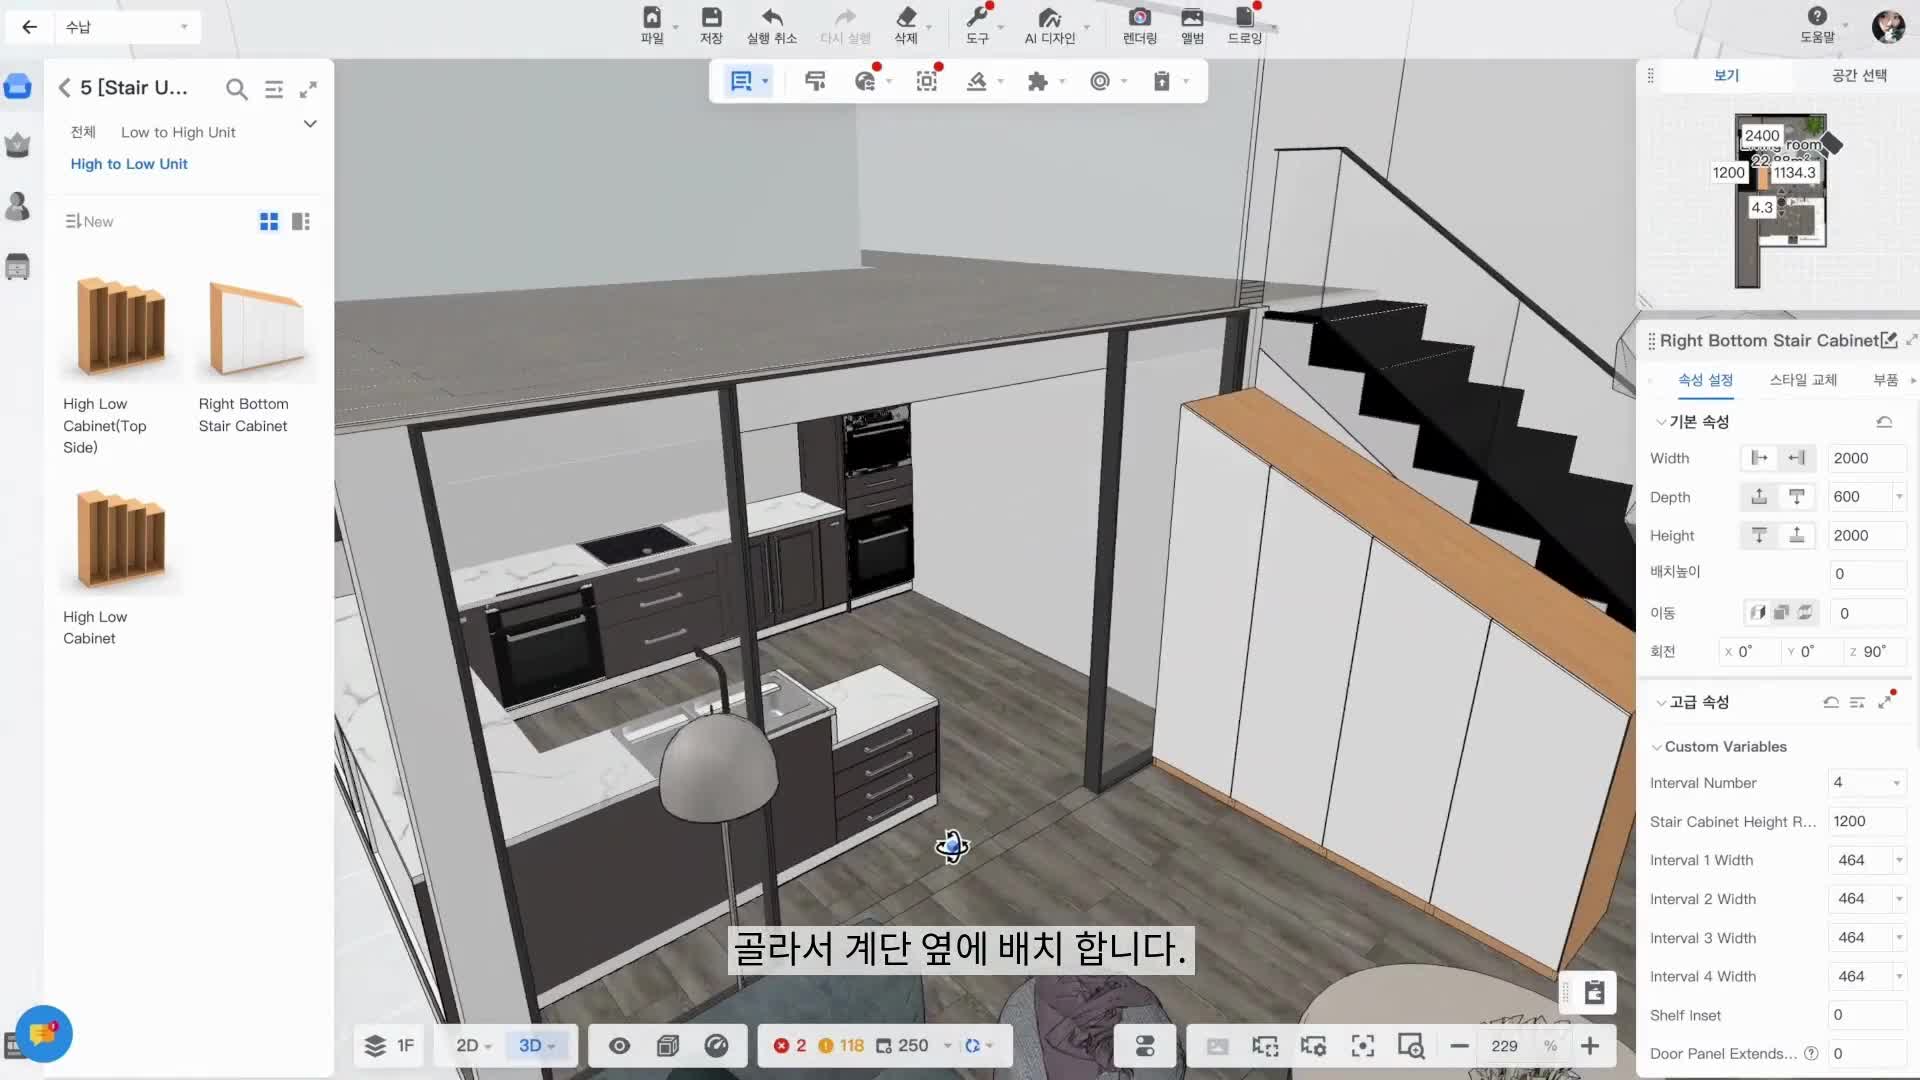The image size is (1920, 1080).
Task: Click the zoom in plus button
Action: click(1590, 1046)
